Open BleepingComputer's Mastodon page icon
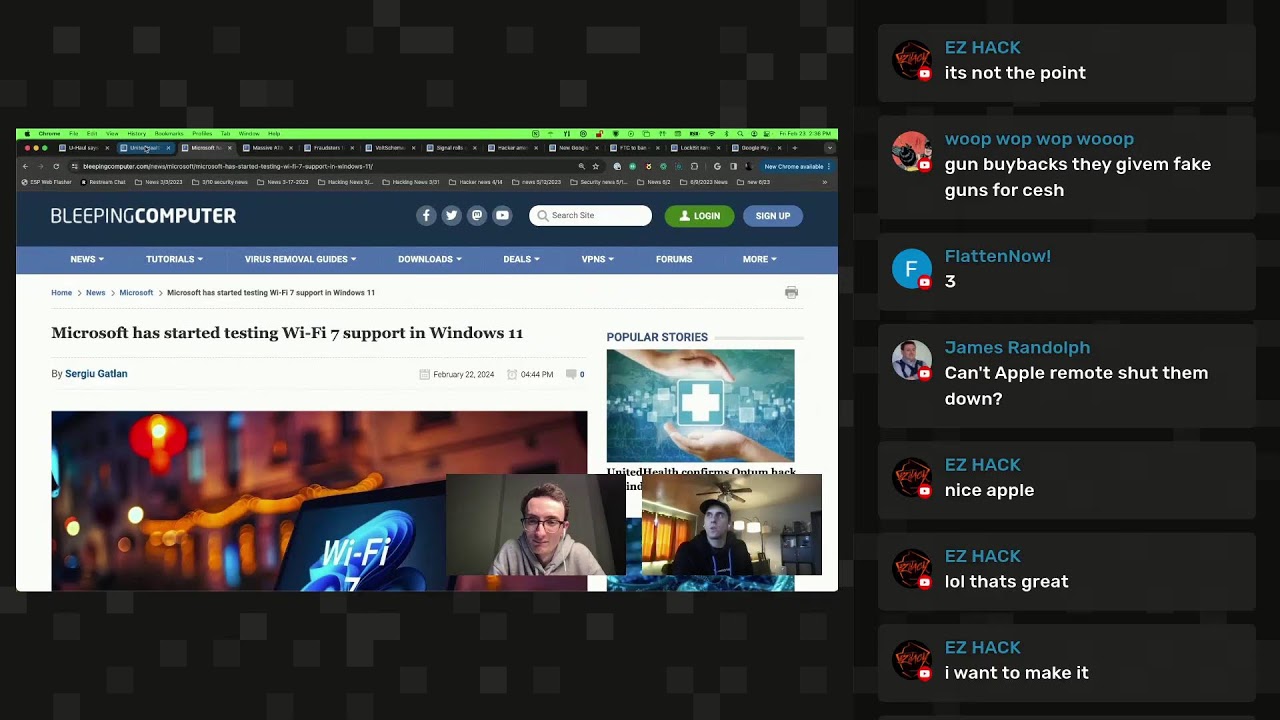The height and width of the screenshot is (720, 1280). 477,215
